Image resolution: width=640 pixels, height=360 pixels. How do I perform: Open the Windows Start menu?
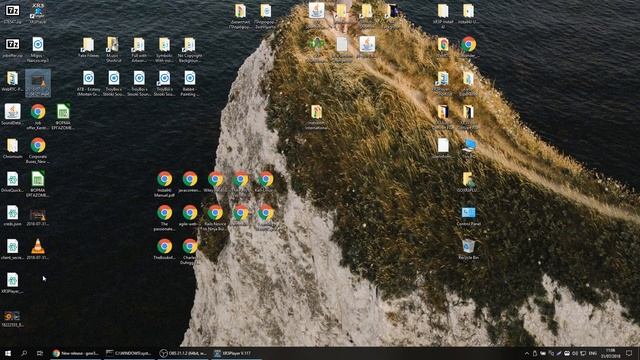(x=8, y=353)
